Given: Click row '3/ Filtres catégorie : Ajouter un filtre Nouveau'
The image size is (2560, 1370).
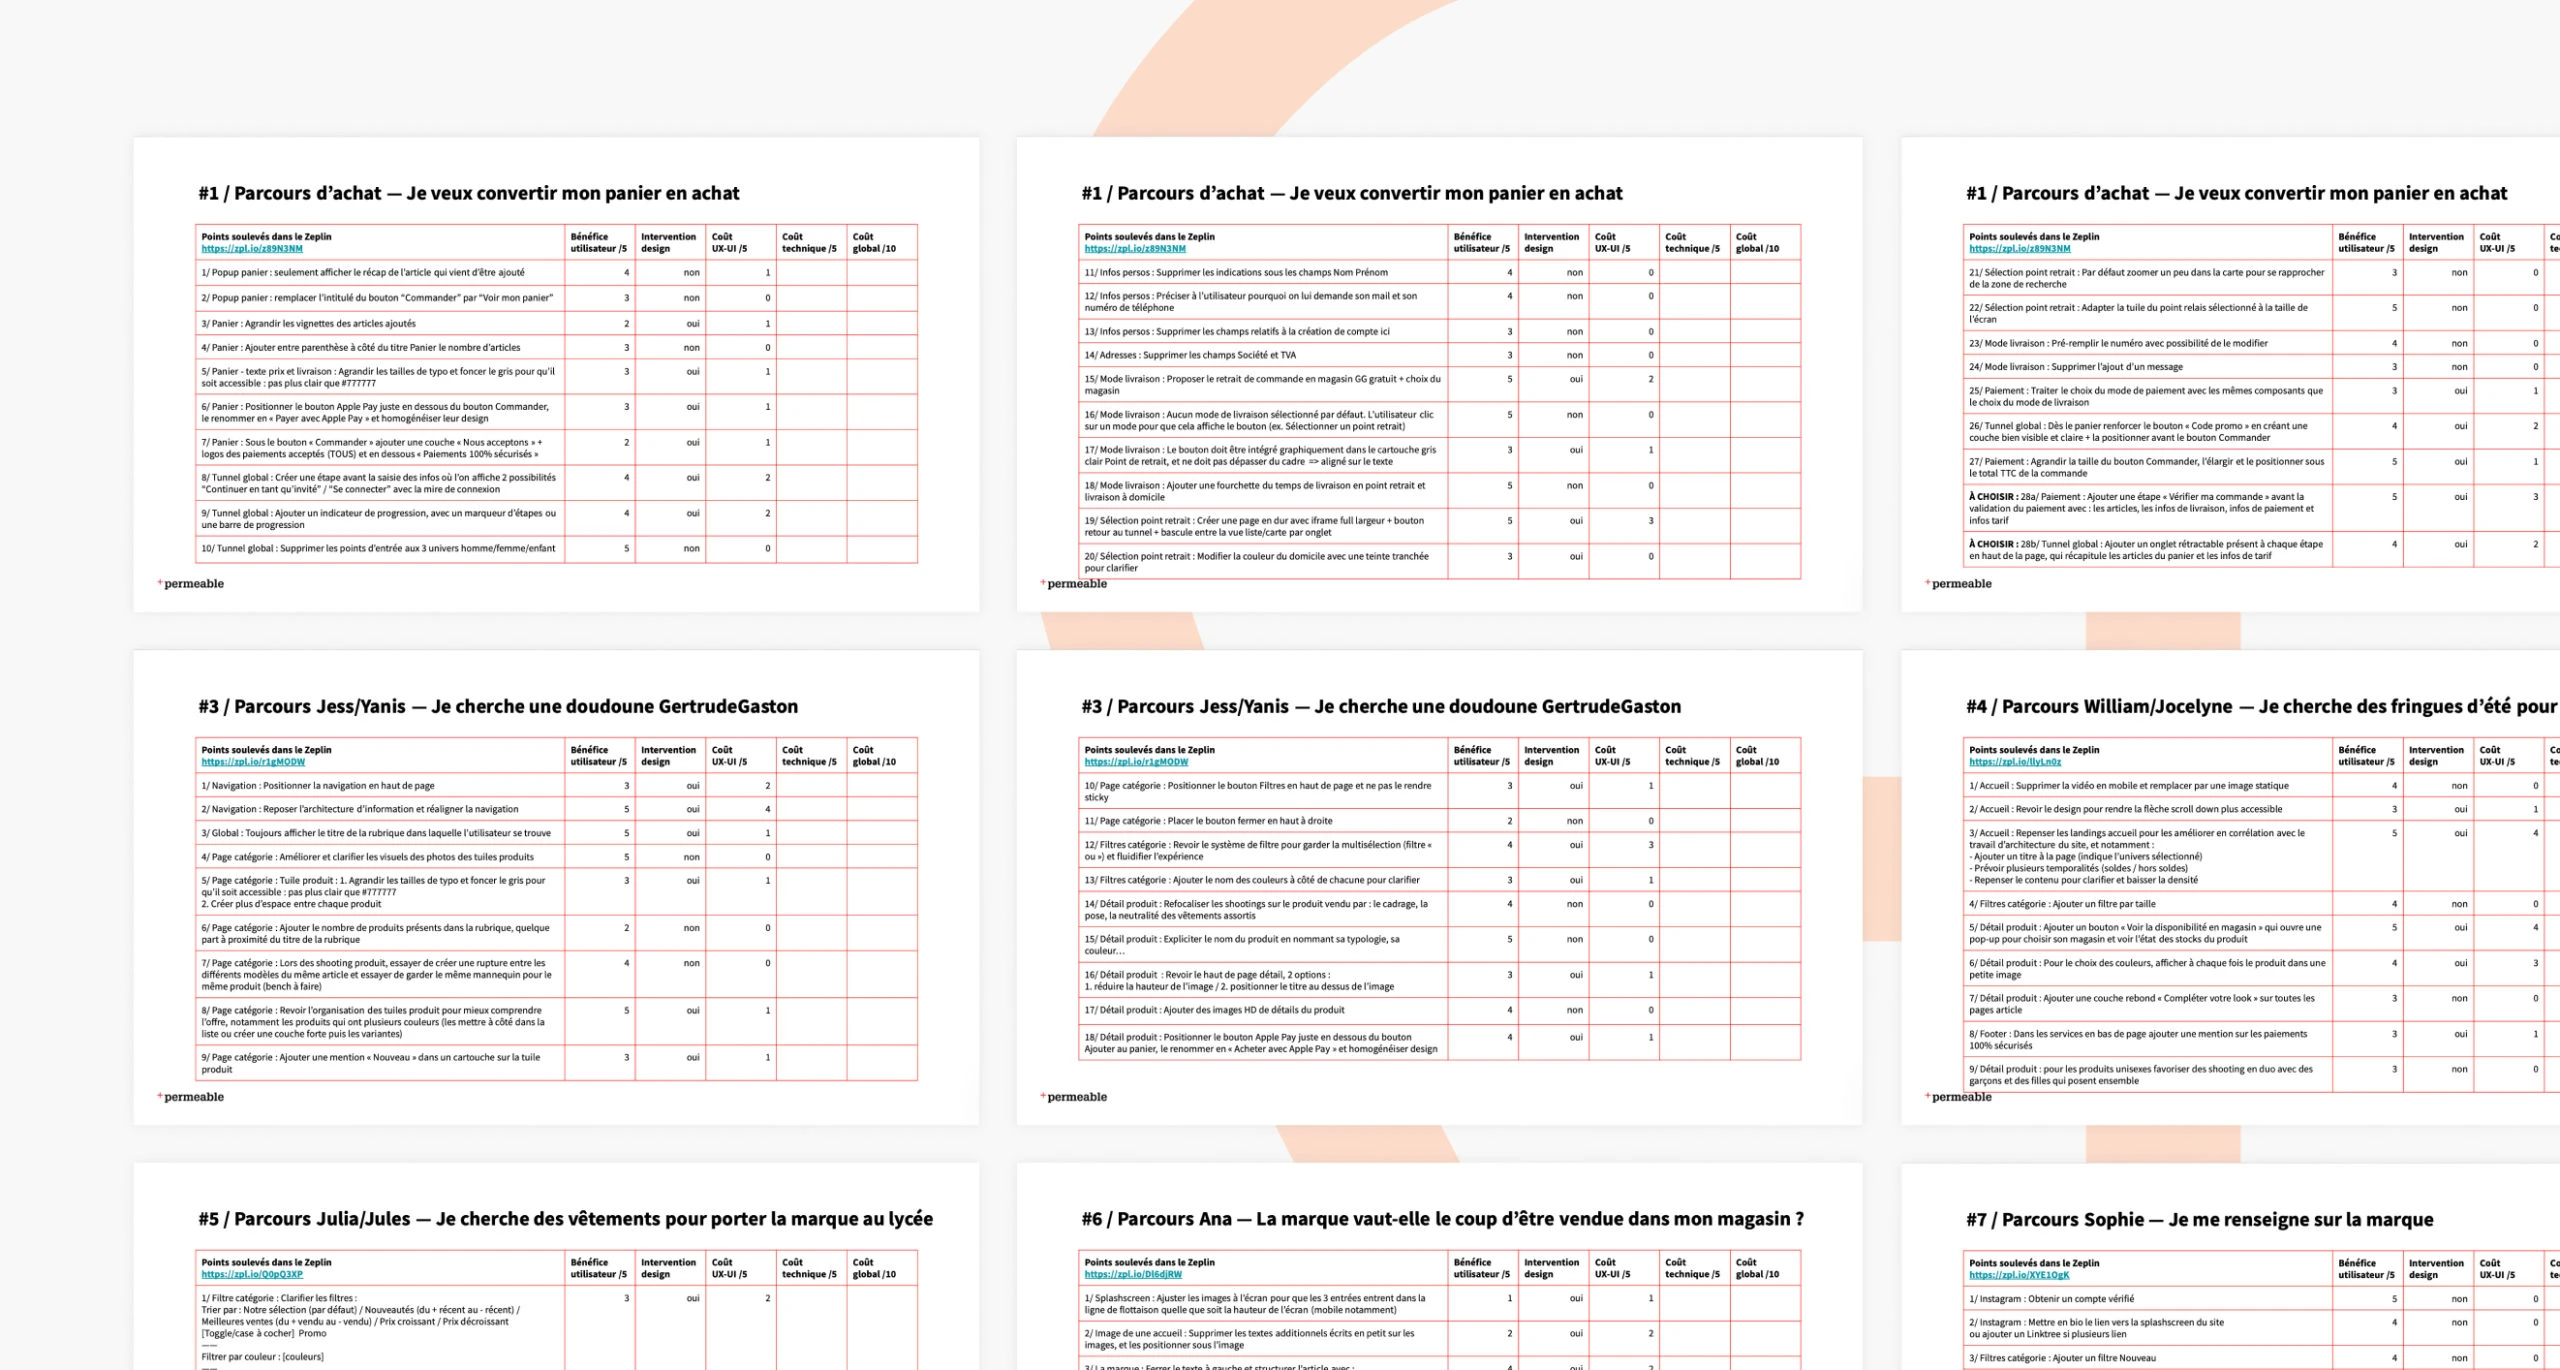Looking at the screenshot, I should 2262,1359.
